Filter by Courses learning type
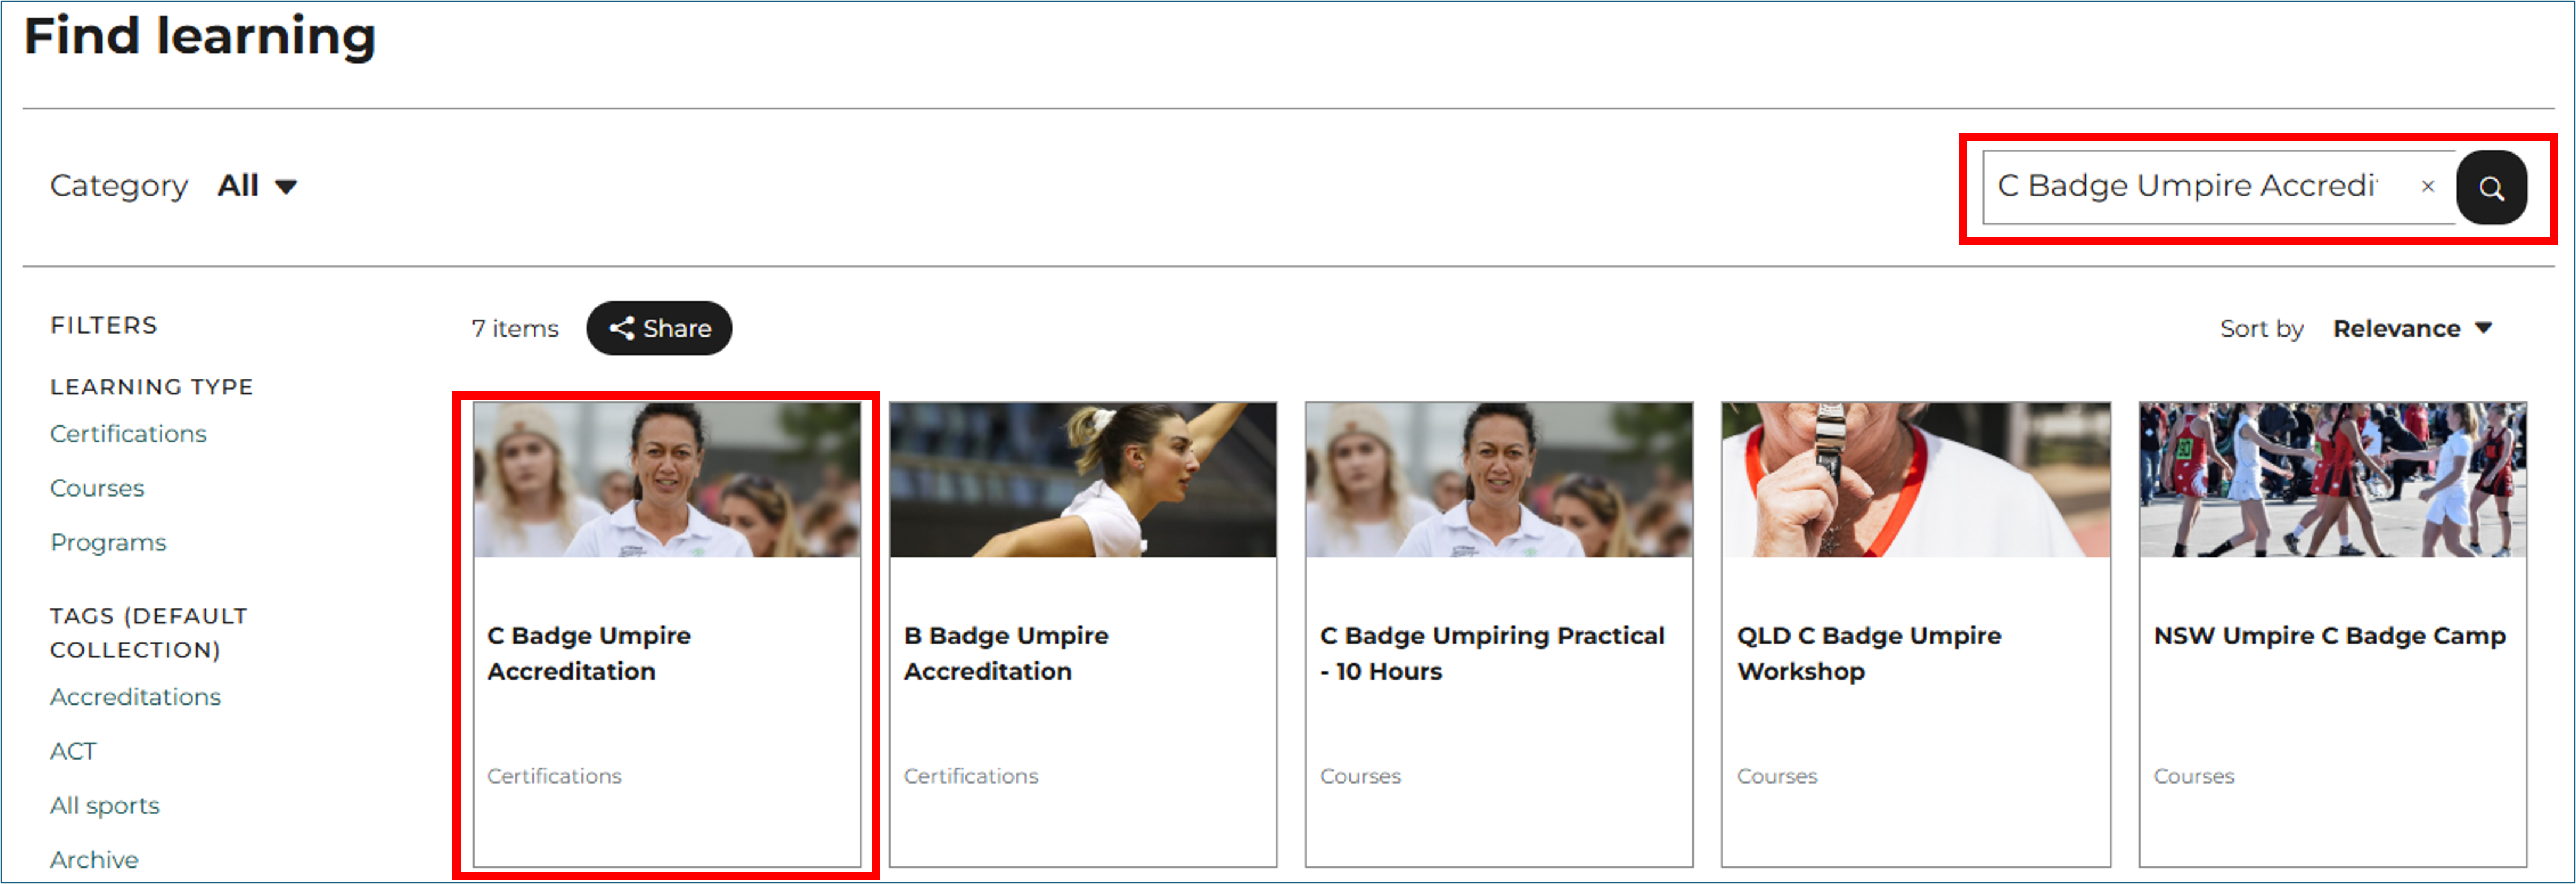Image resolution: width=2576 pixels, height=884 pixels. point(97,488)
